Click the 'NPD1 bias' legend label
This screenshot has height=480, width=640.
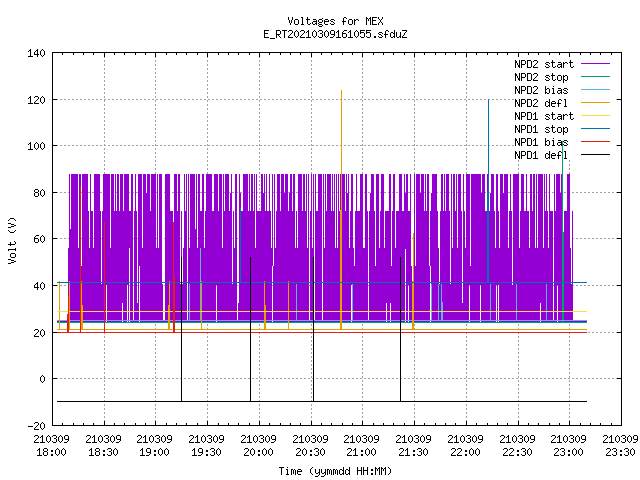(541, 142)
